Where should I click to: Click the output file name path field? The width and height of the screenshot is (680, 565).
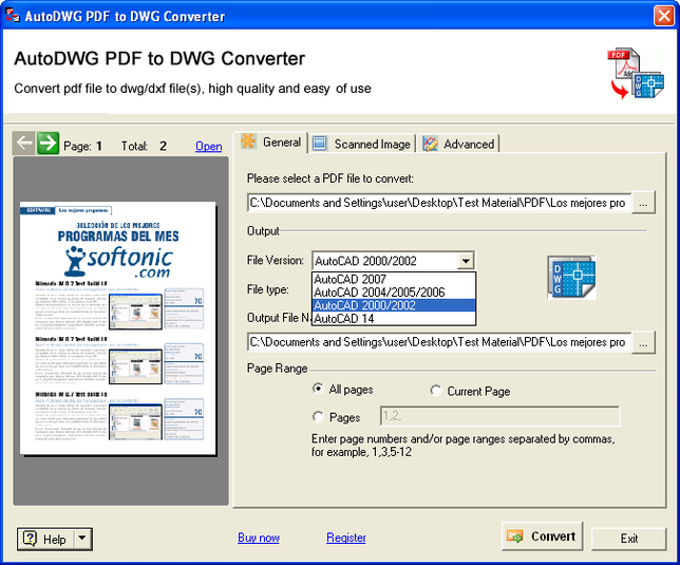(439, 342)
